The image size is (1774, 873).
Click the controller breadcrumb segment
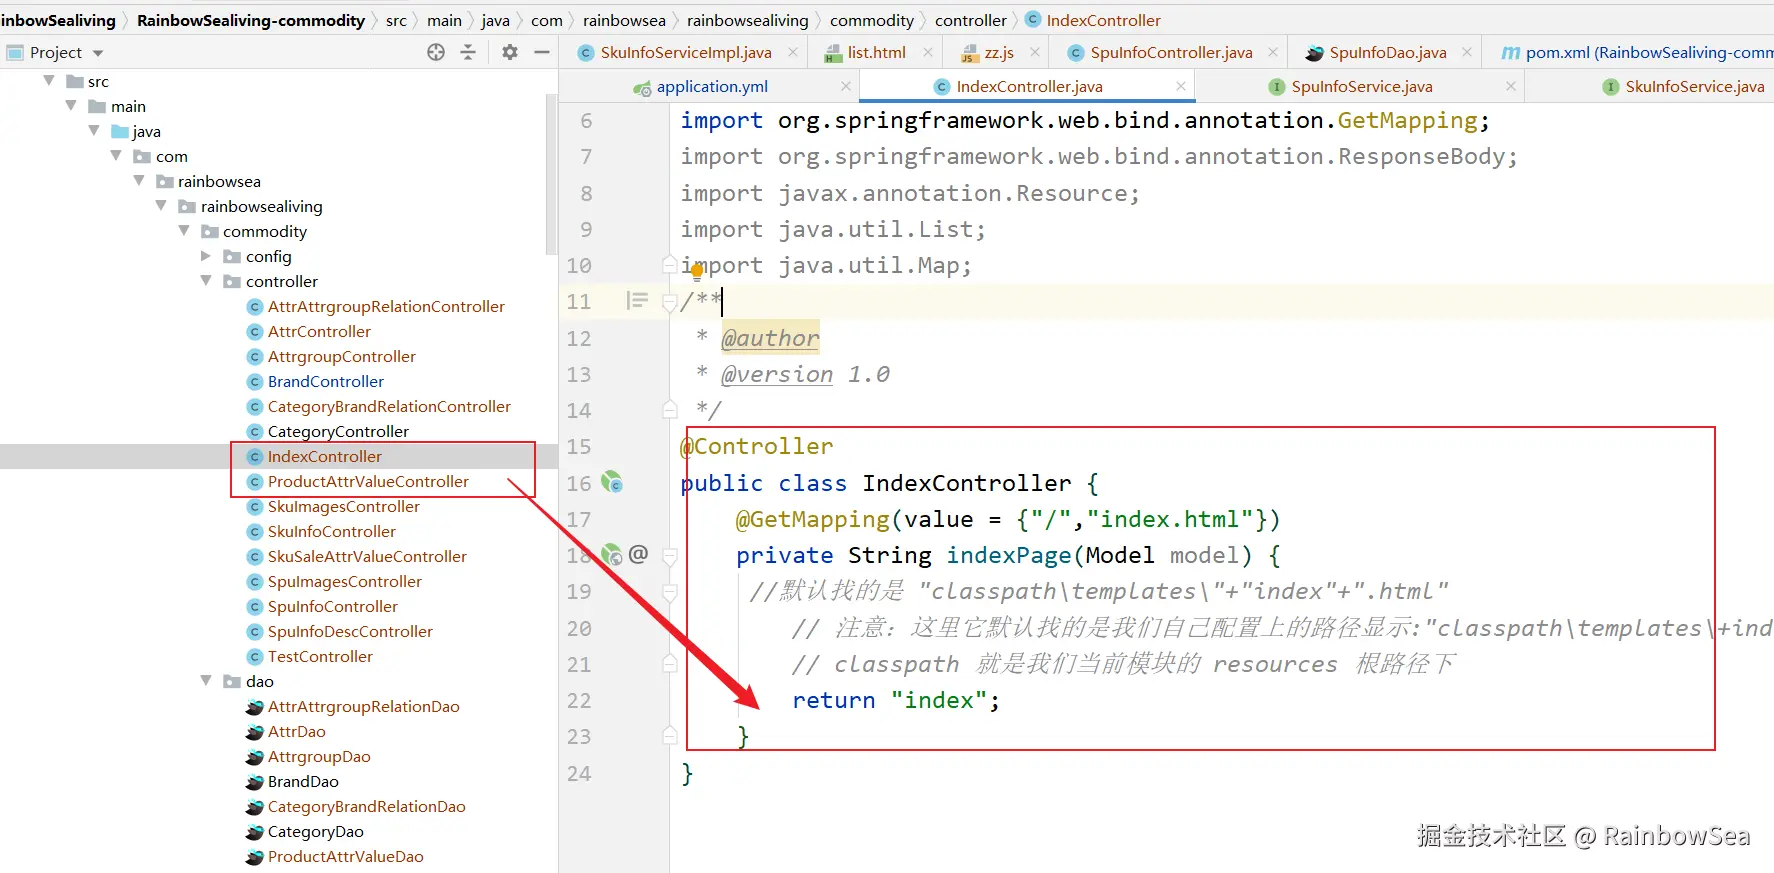(971, 20)
